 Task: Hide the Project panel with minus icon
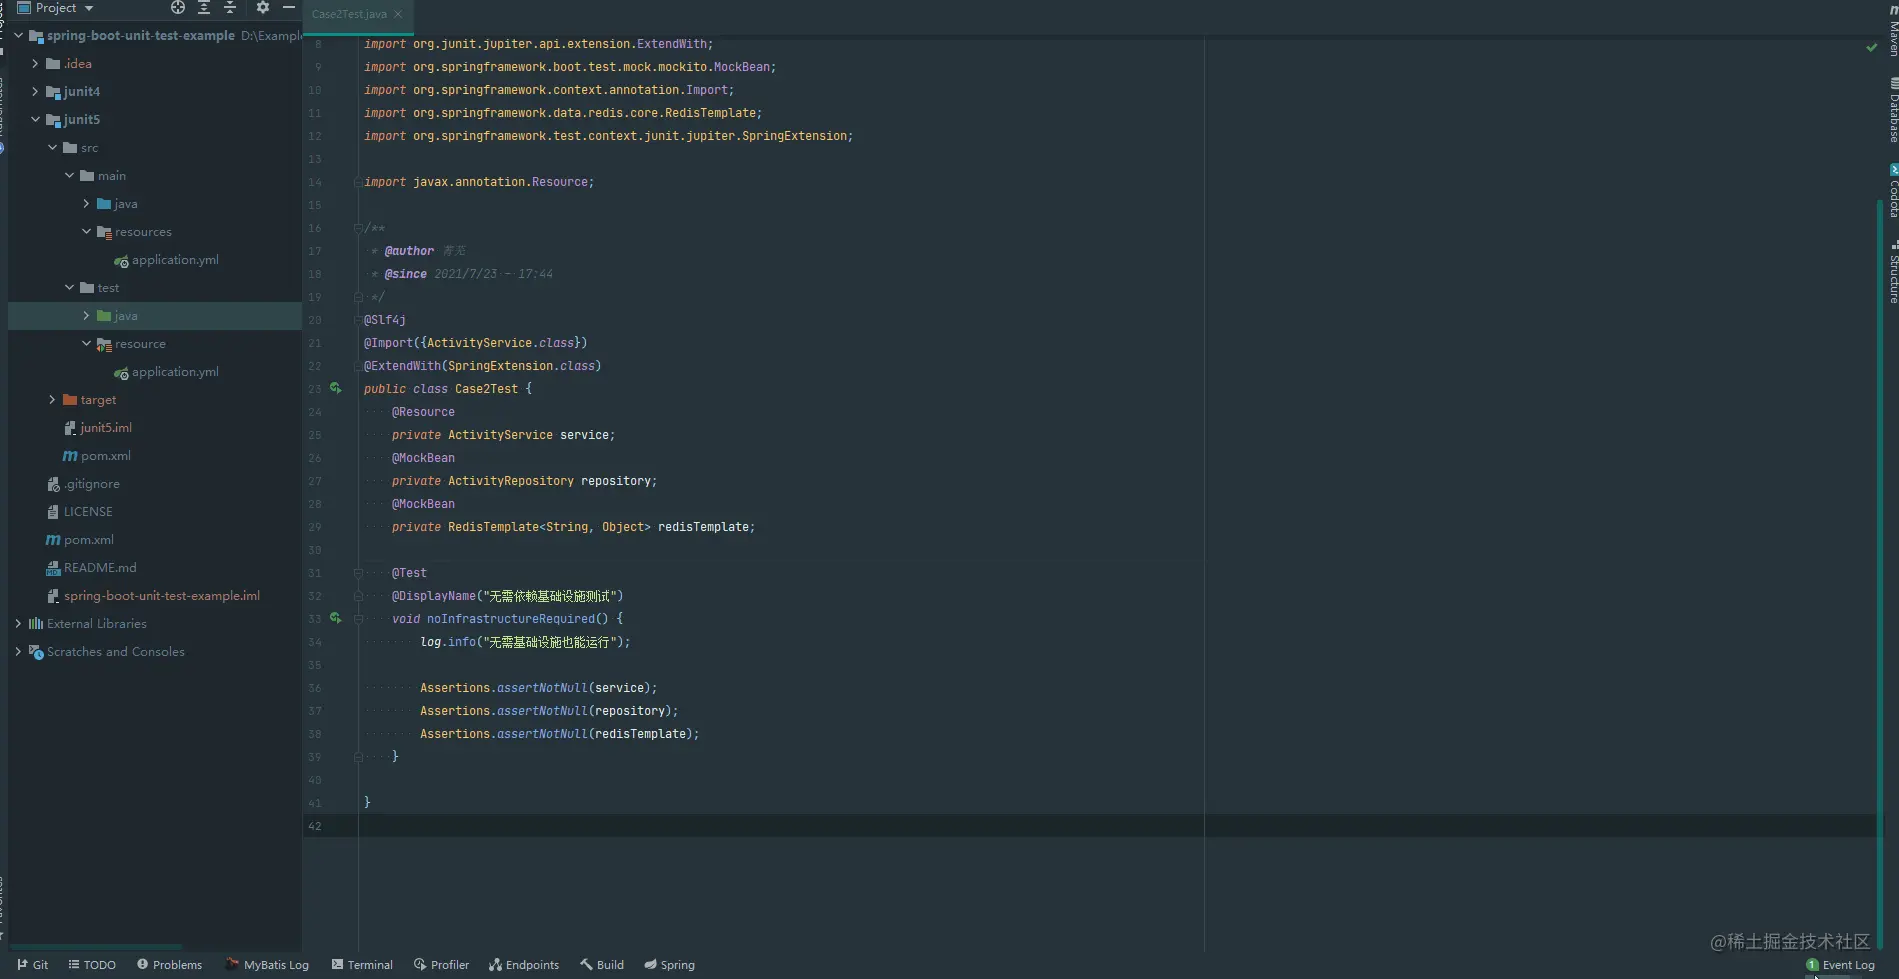tap(289, 8)
